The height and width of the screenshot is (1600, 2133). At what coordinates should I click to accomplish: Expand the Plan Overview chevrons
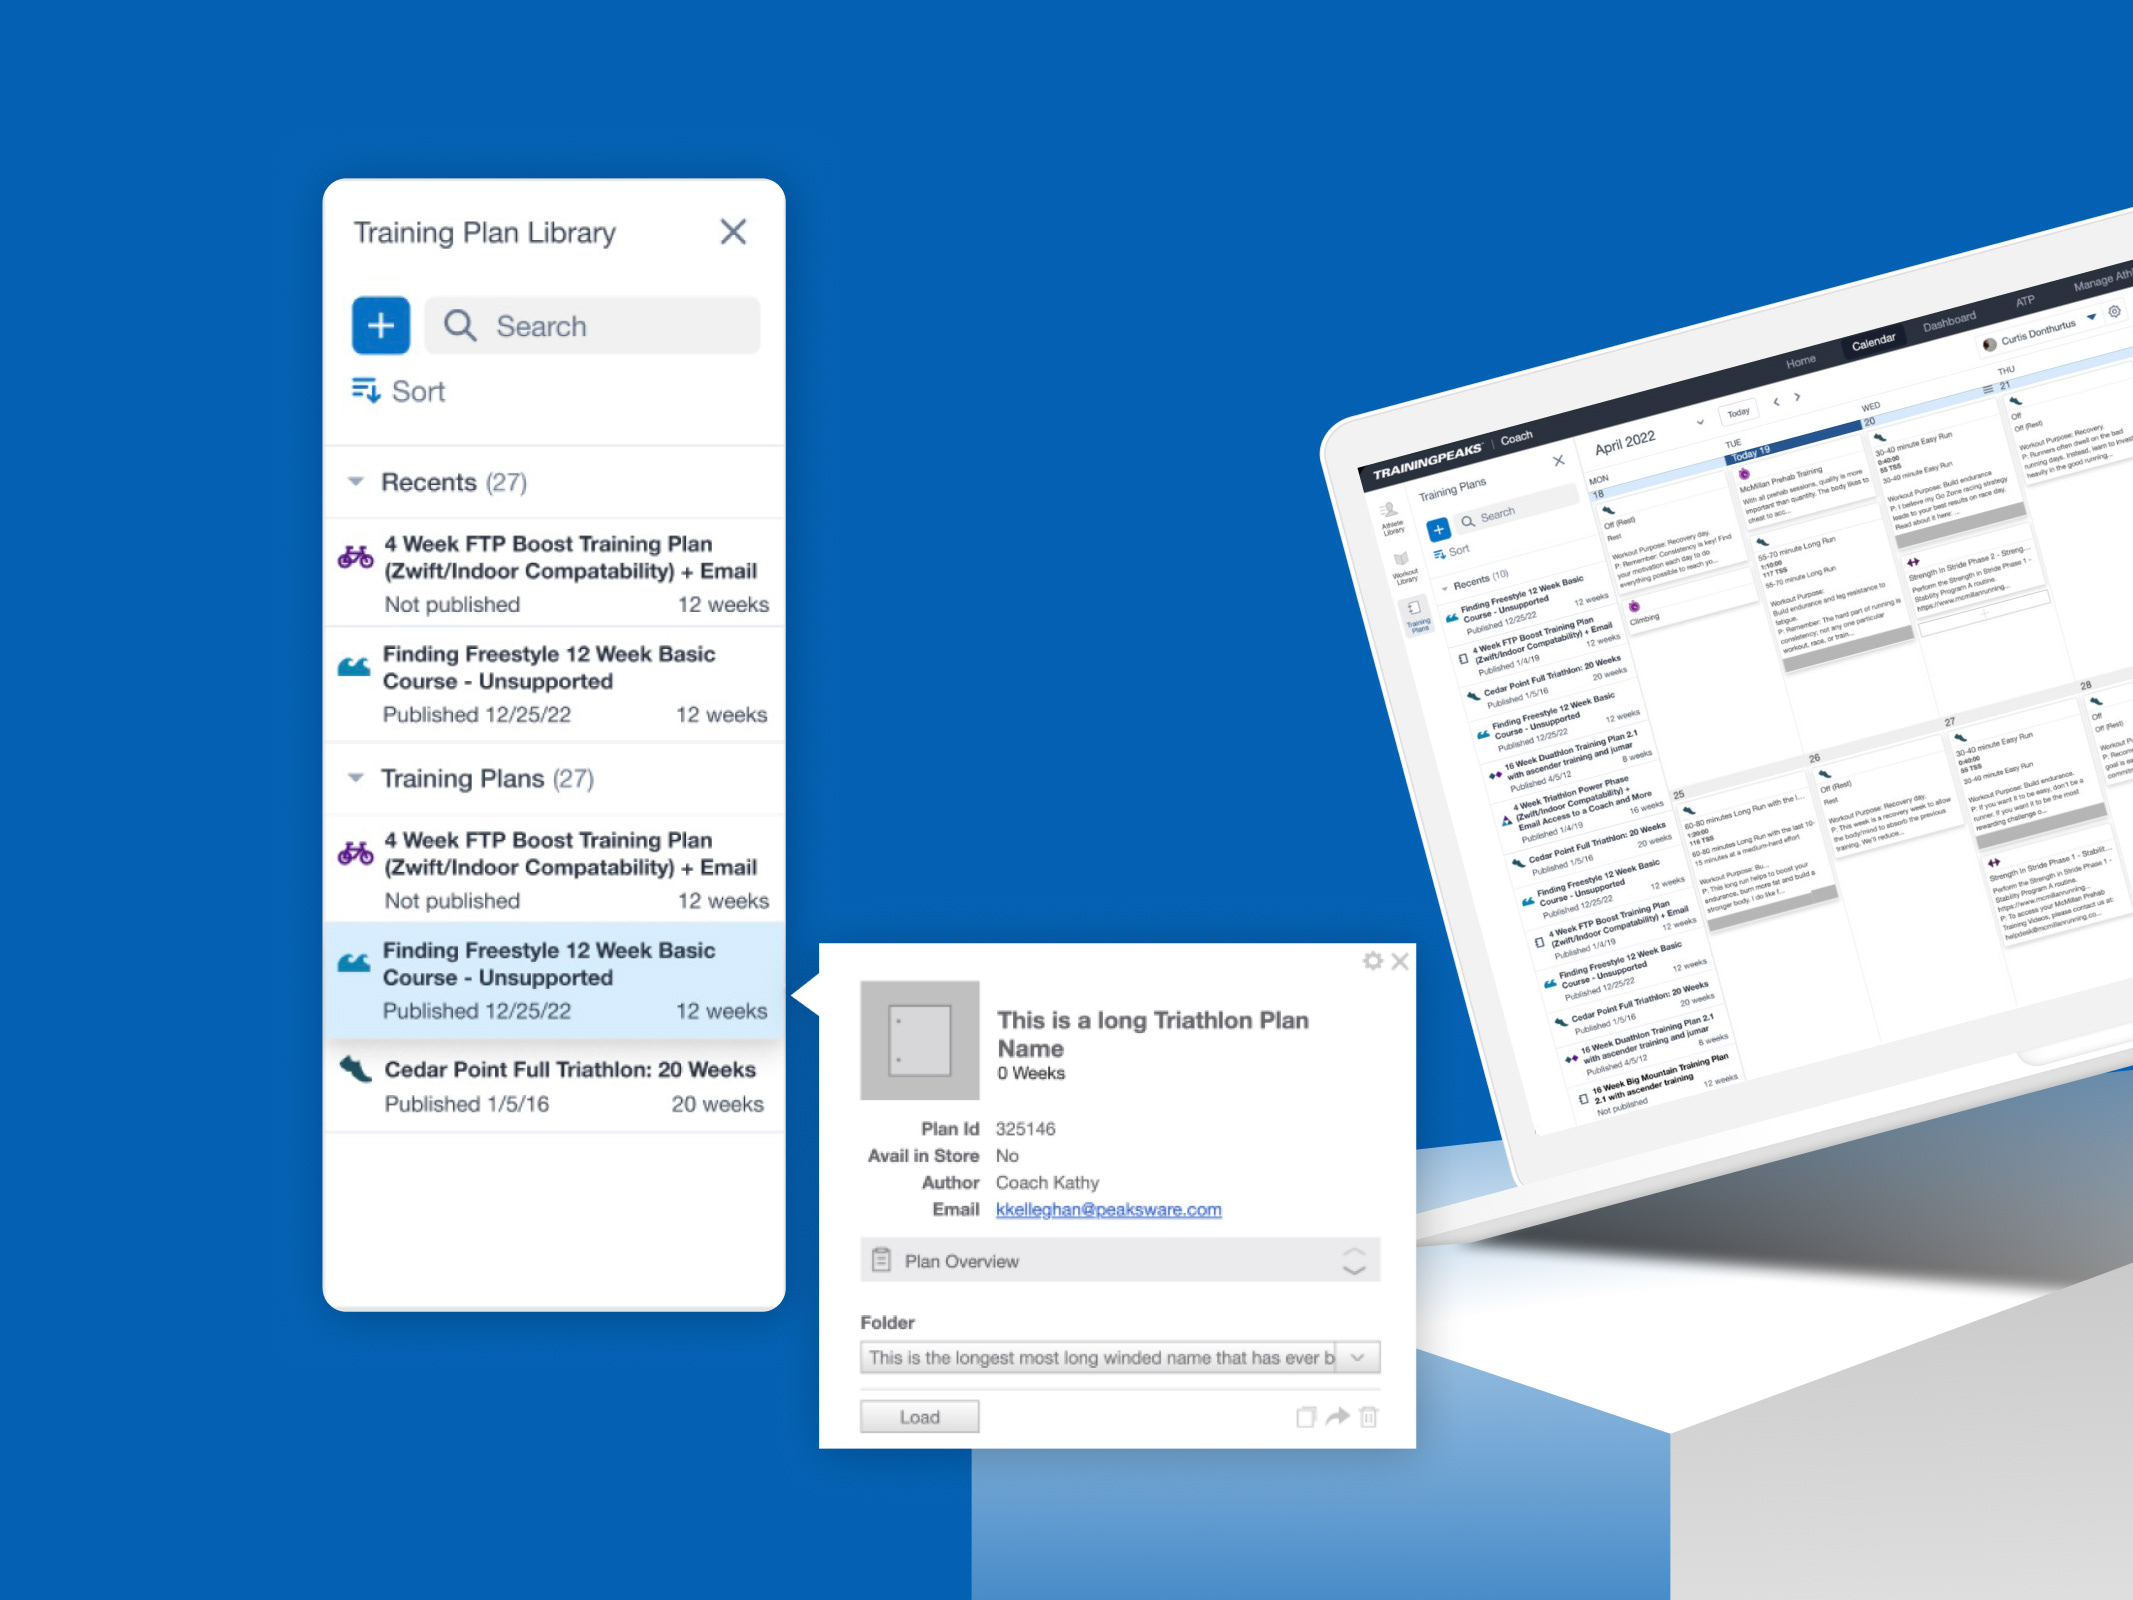pyautogui.click(x=1354, y=1261)
